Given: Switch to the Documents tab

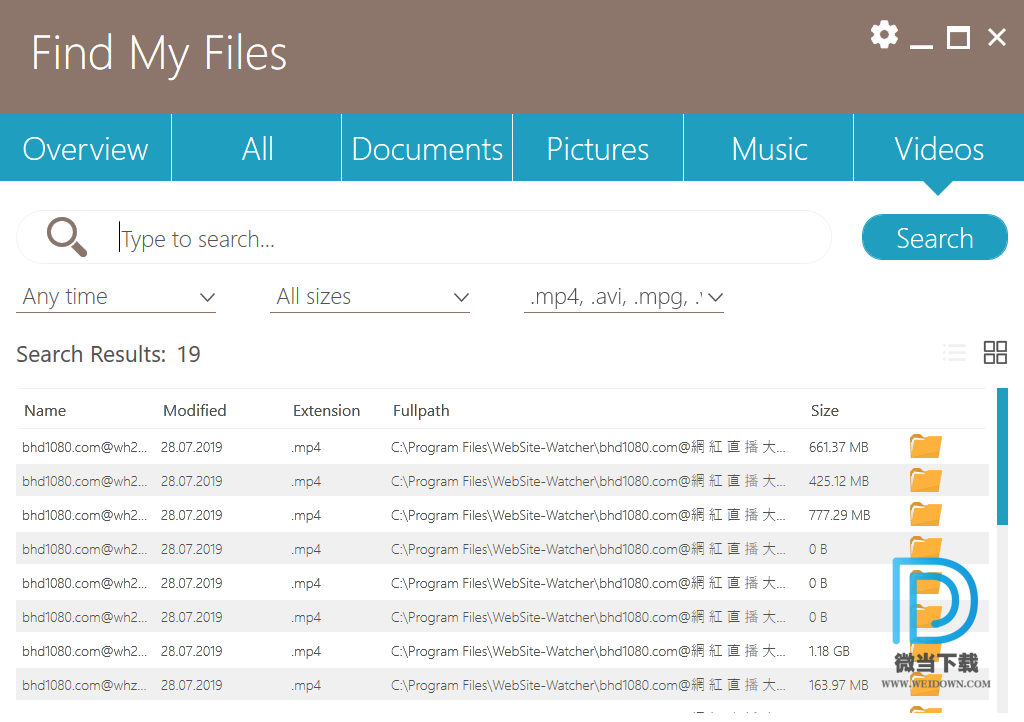Looking at the screenshot, I should point(427,148).
